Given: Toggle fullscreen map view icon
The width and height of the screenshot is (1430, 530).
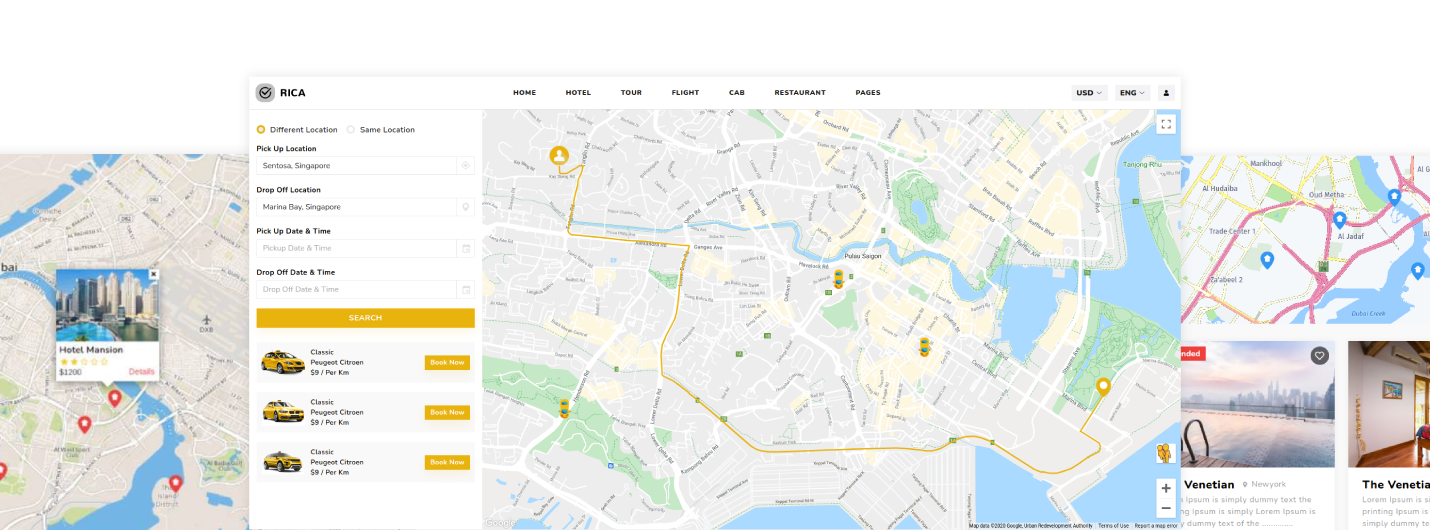Looking at the screenshot, I should [1165, 124].
